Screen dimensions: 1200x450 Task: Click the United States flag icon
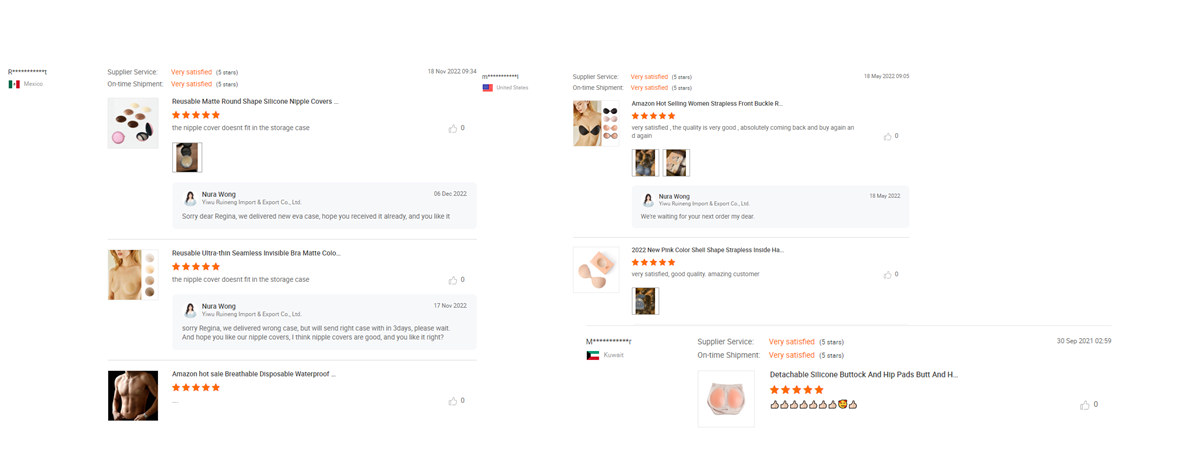pyautogui.click(x=488, y=88)
